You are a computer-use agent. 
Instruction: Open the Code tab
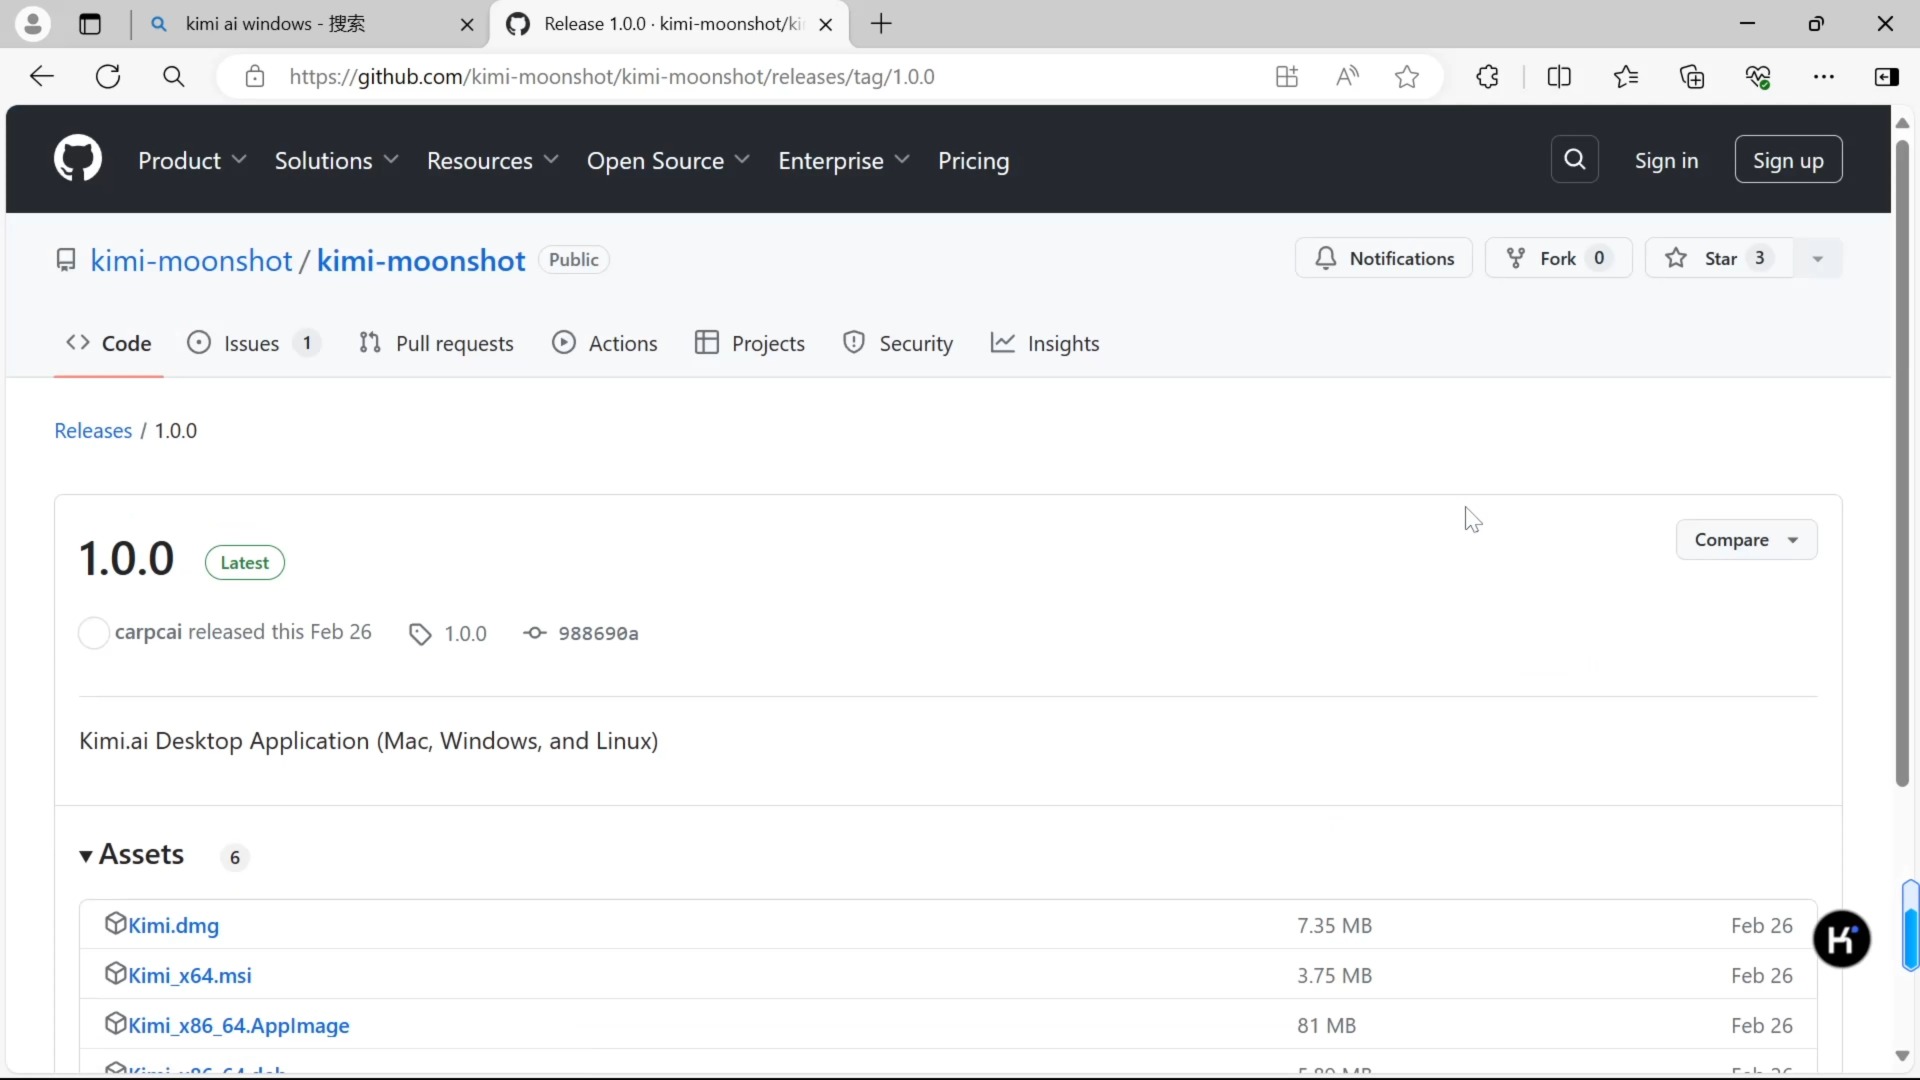108,343
